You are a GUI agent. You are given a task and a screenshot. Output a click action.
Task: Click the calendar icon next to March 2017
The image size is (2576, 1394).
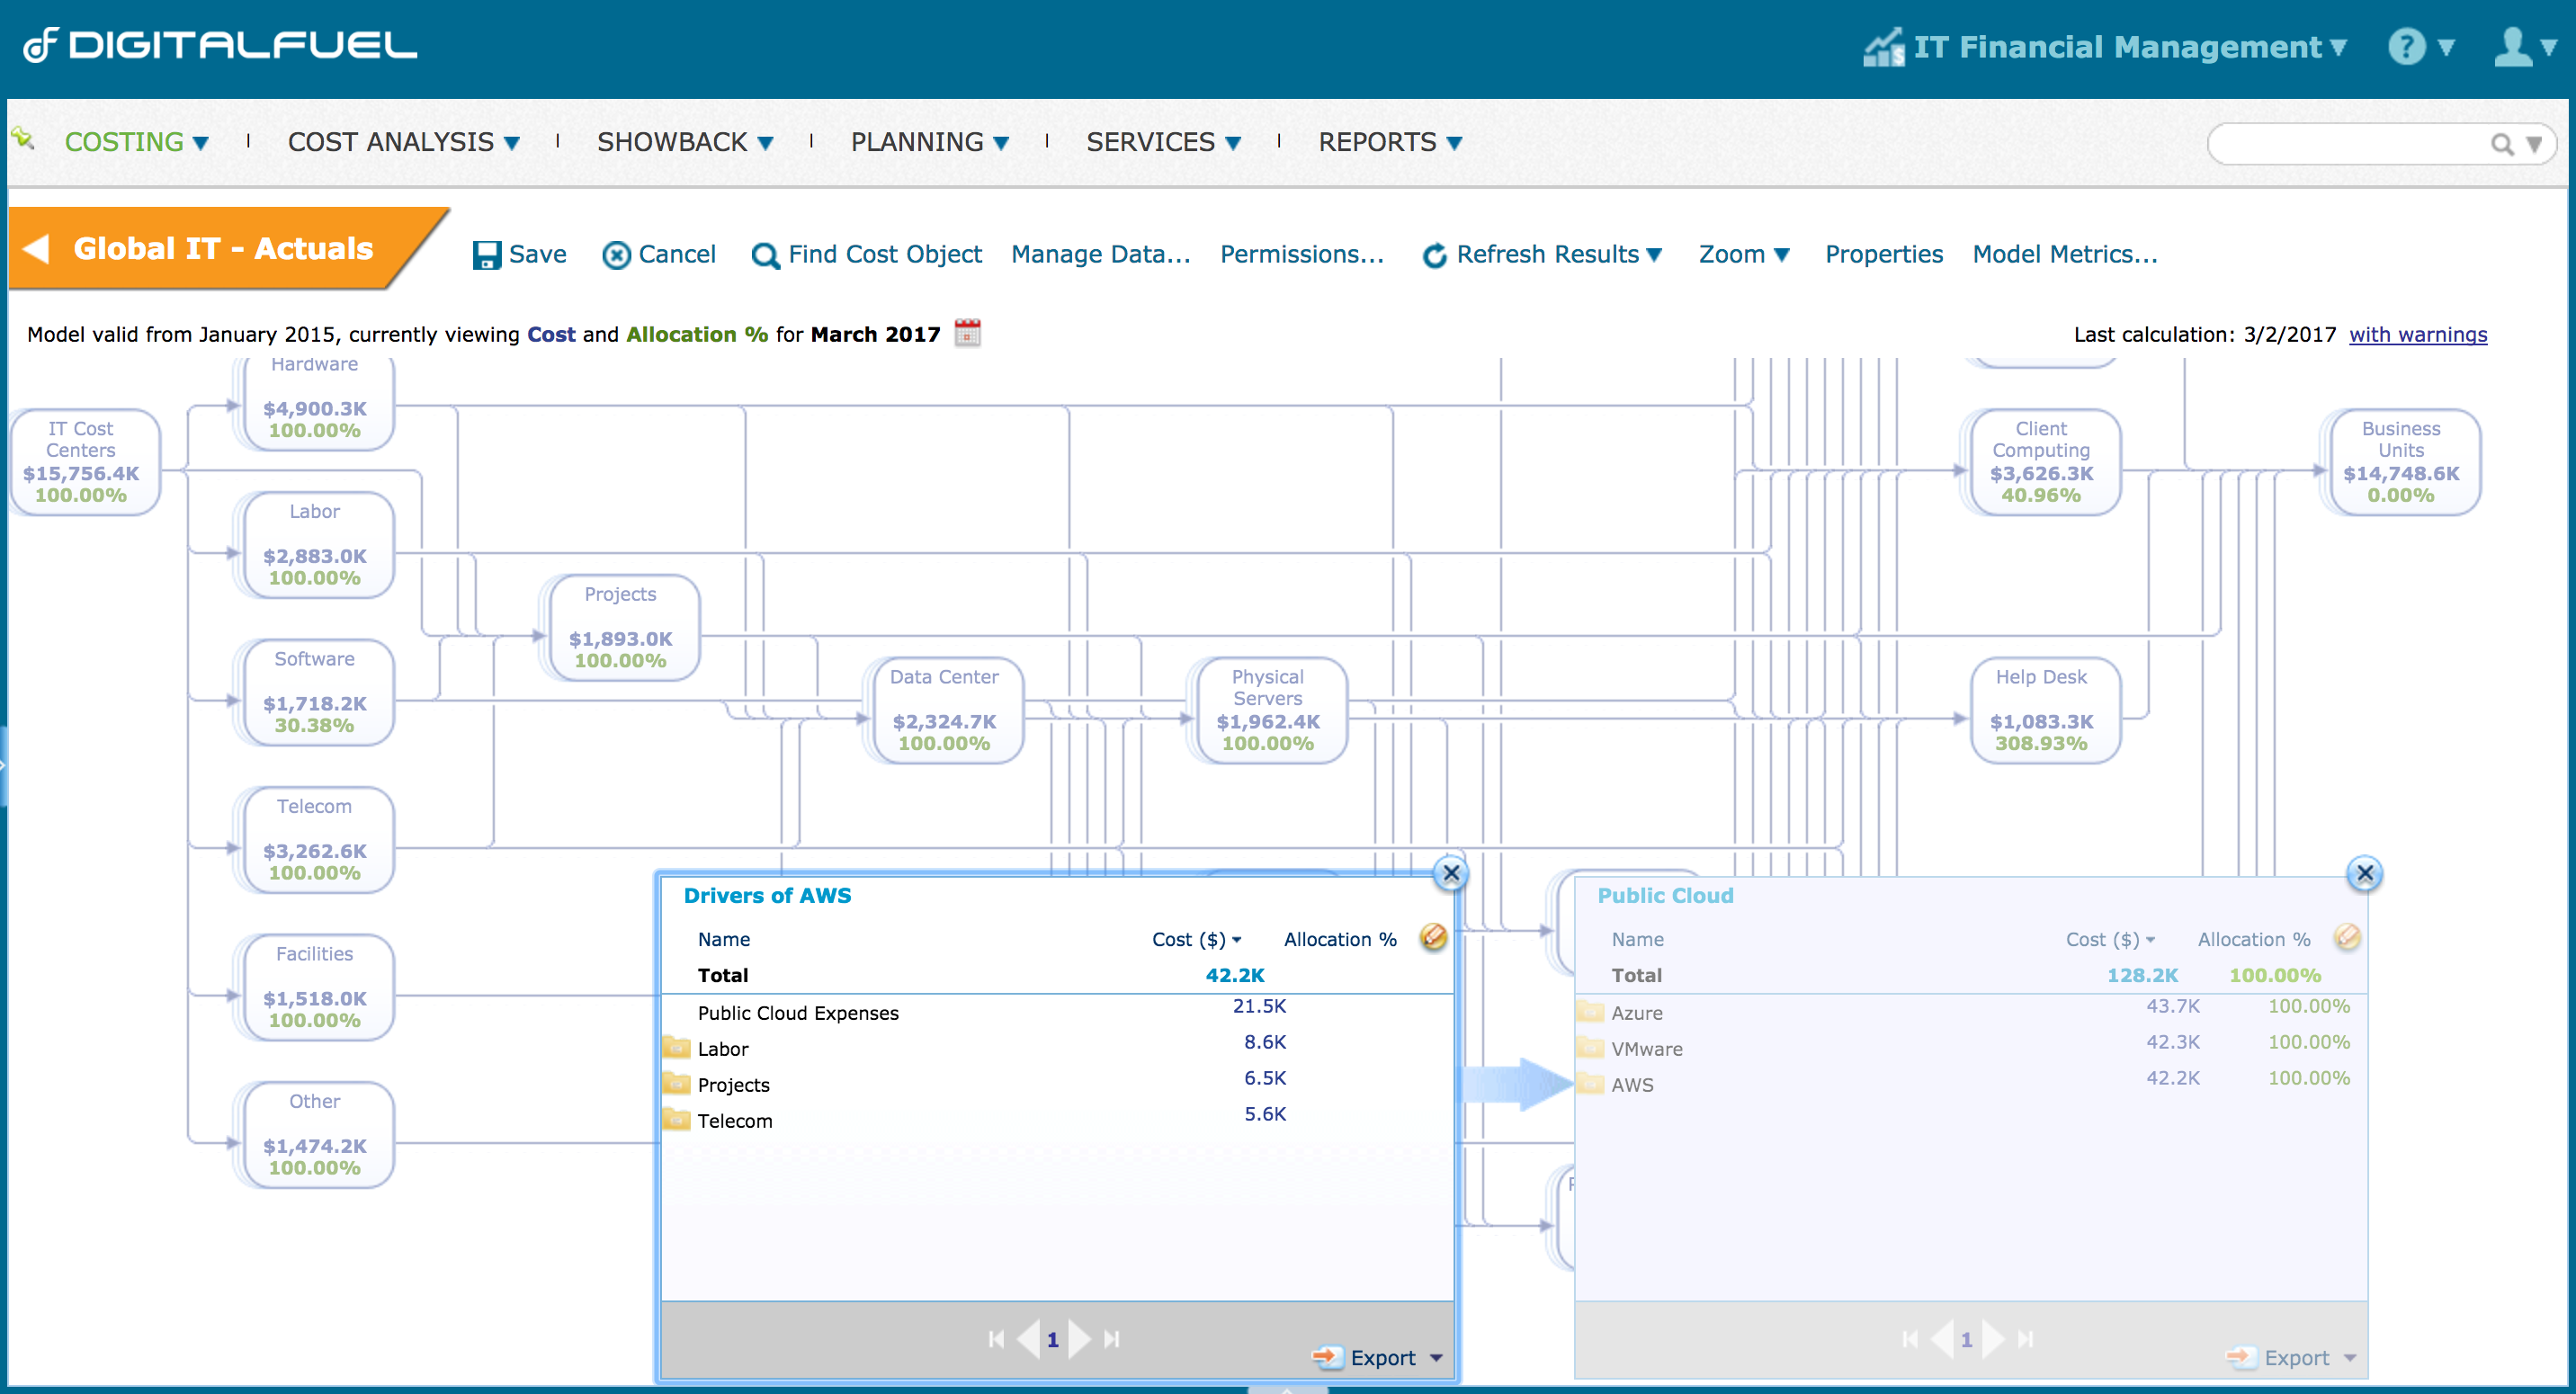pyautogui.click(x=967, y=333)
